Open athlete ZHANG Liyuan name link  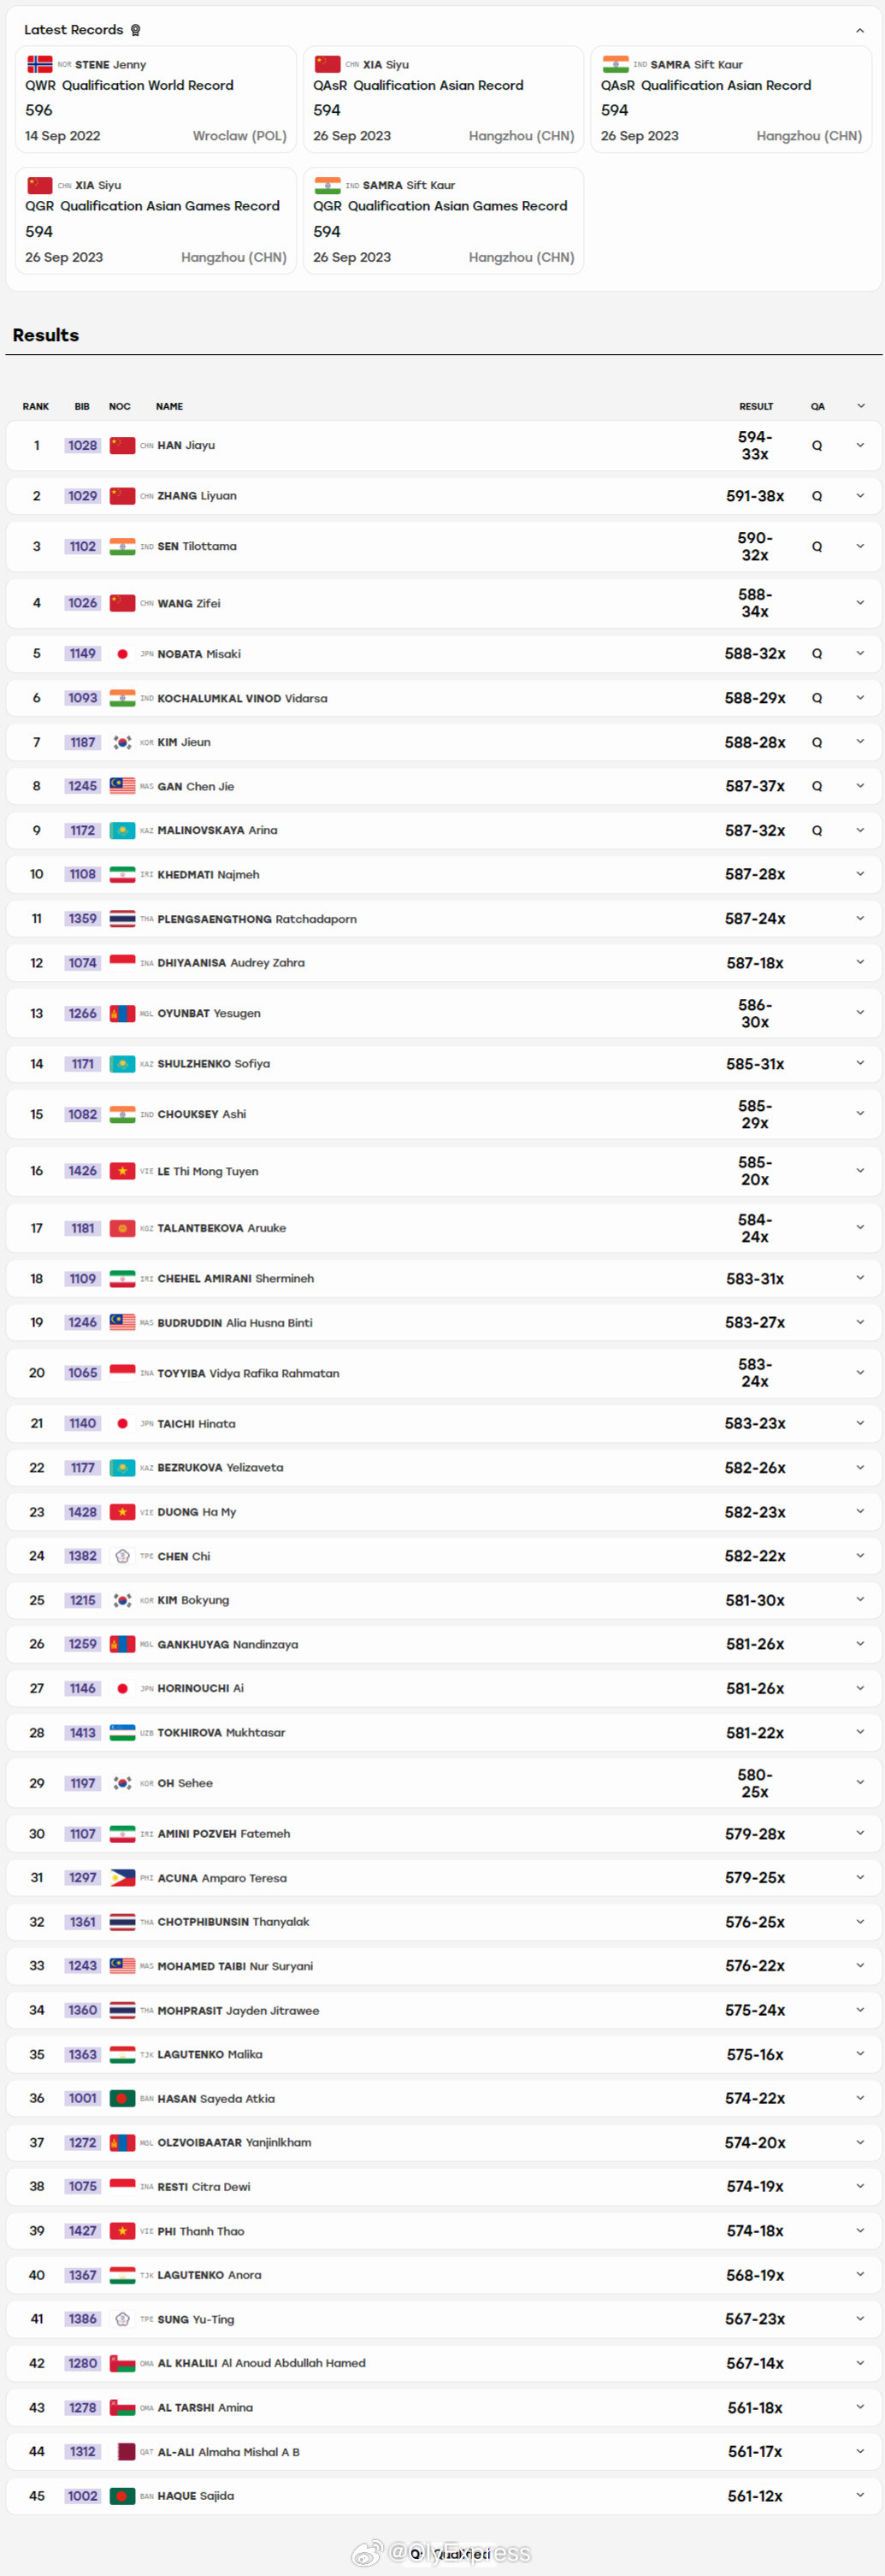(x=197, y=496)
